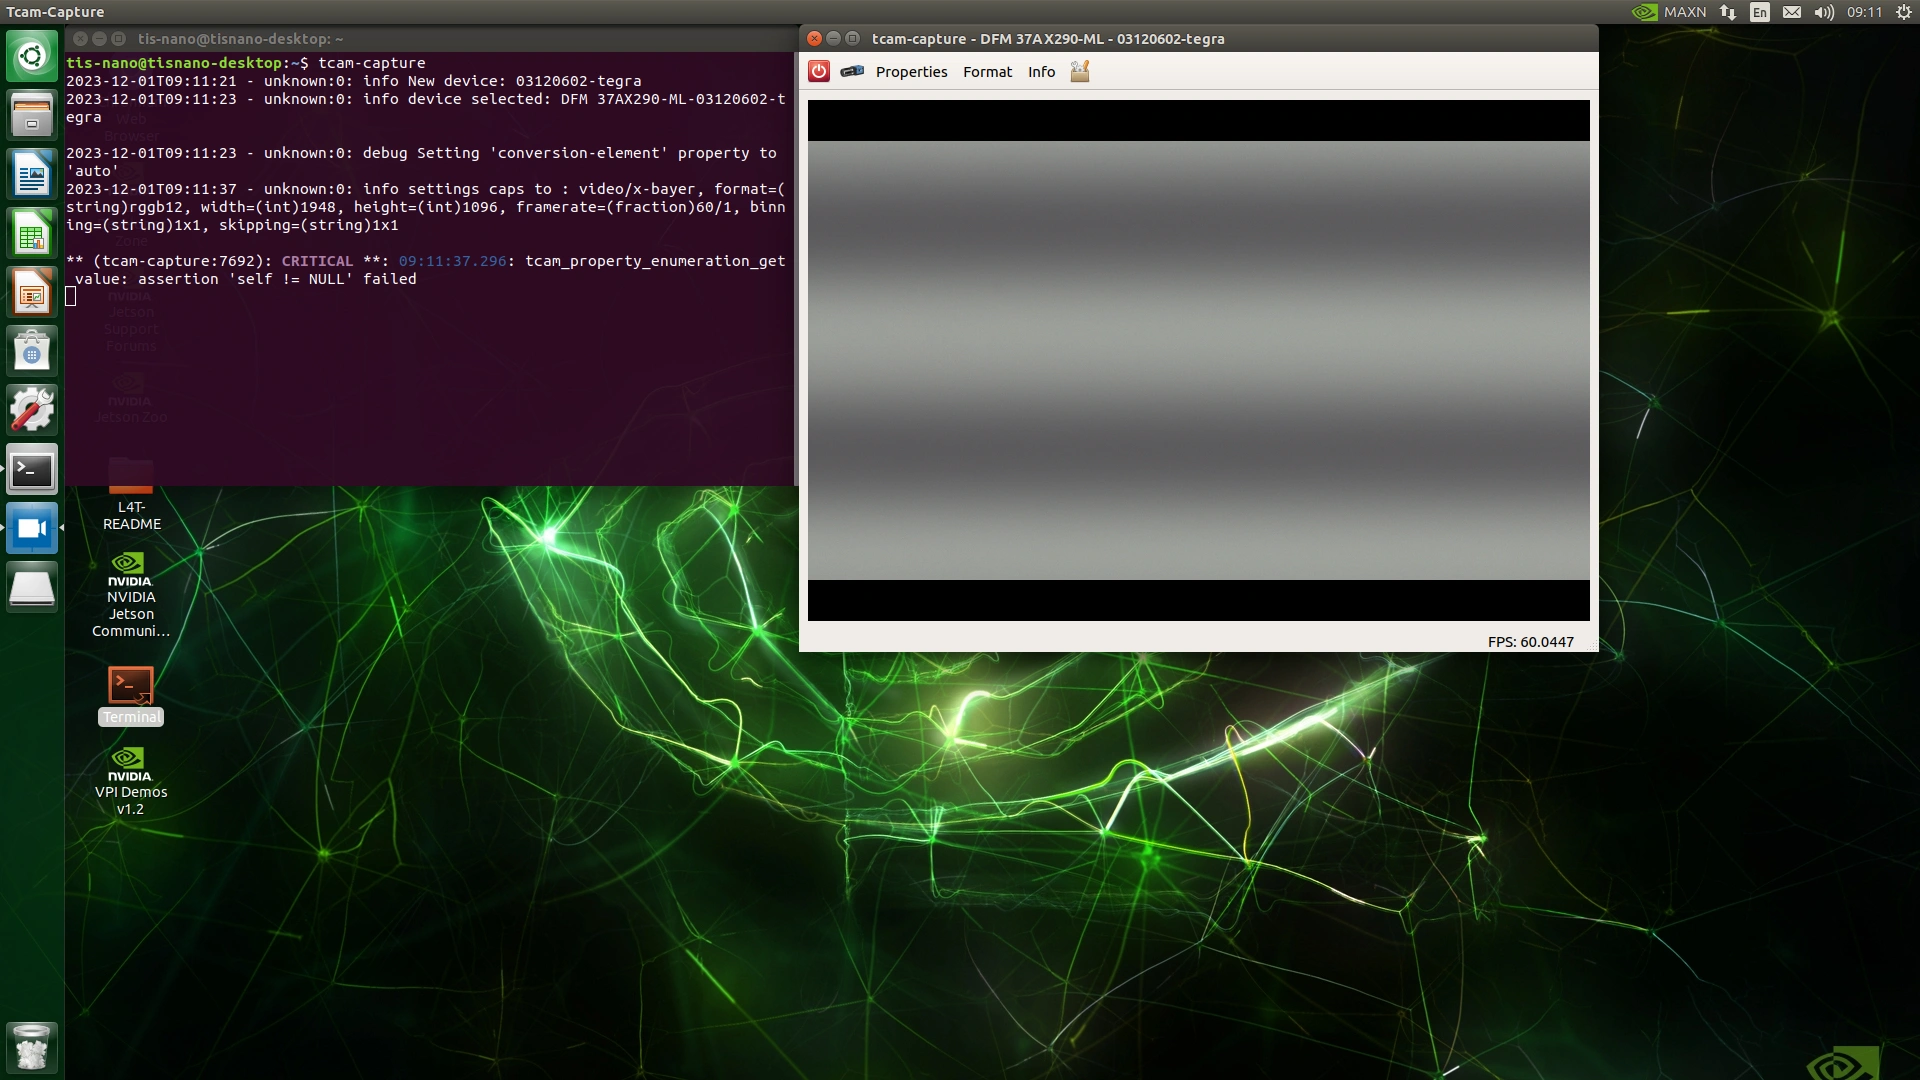Open the sound volume indicator menu

point(1824,12)
